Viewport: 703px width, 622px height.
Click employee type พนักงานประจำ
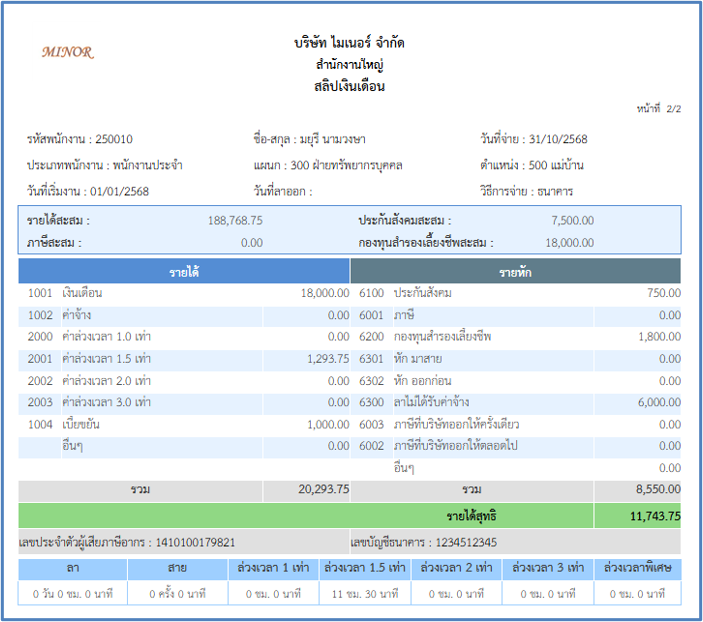coord(148,165)
